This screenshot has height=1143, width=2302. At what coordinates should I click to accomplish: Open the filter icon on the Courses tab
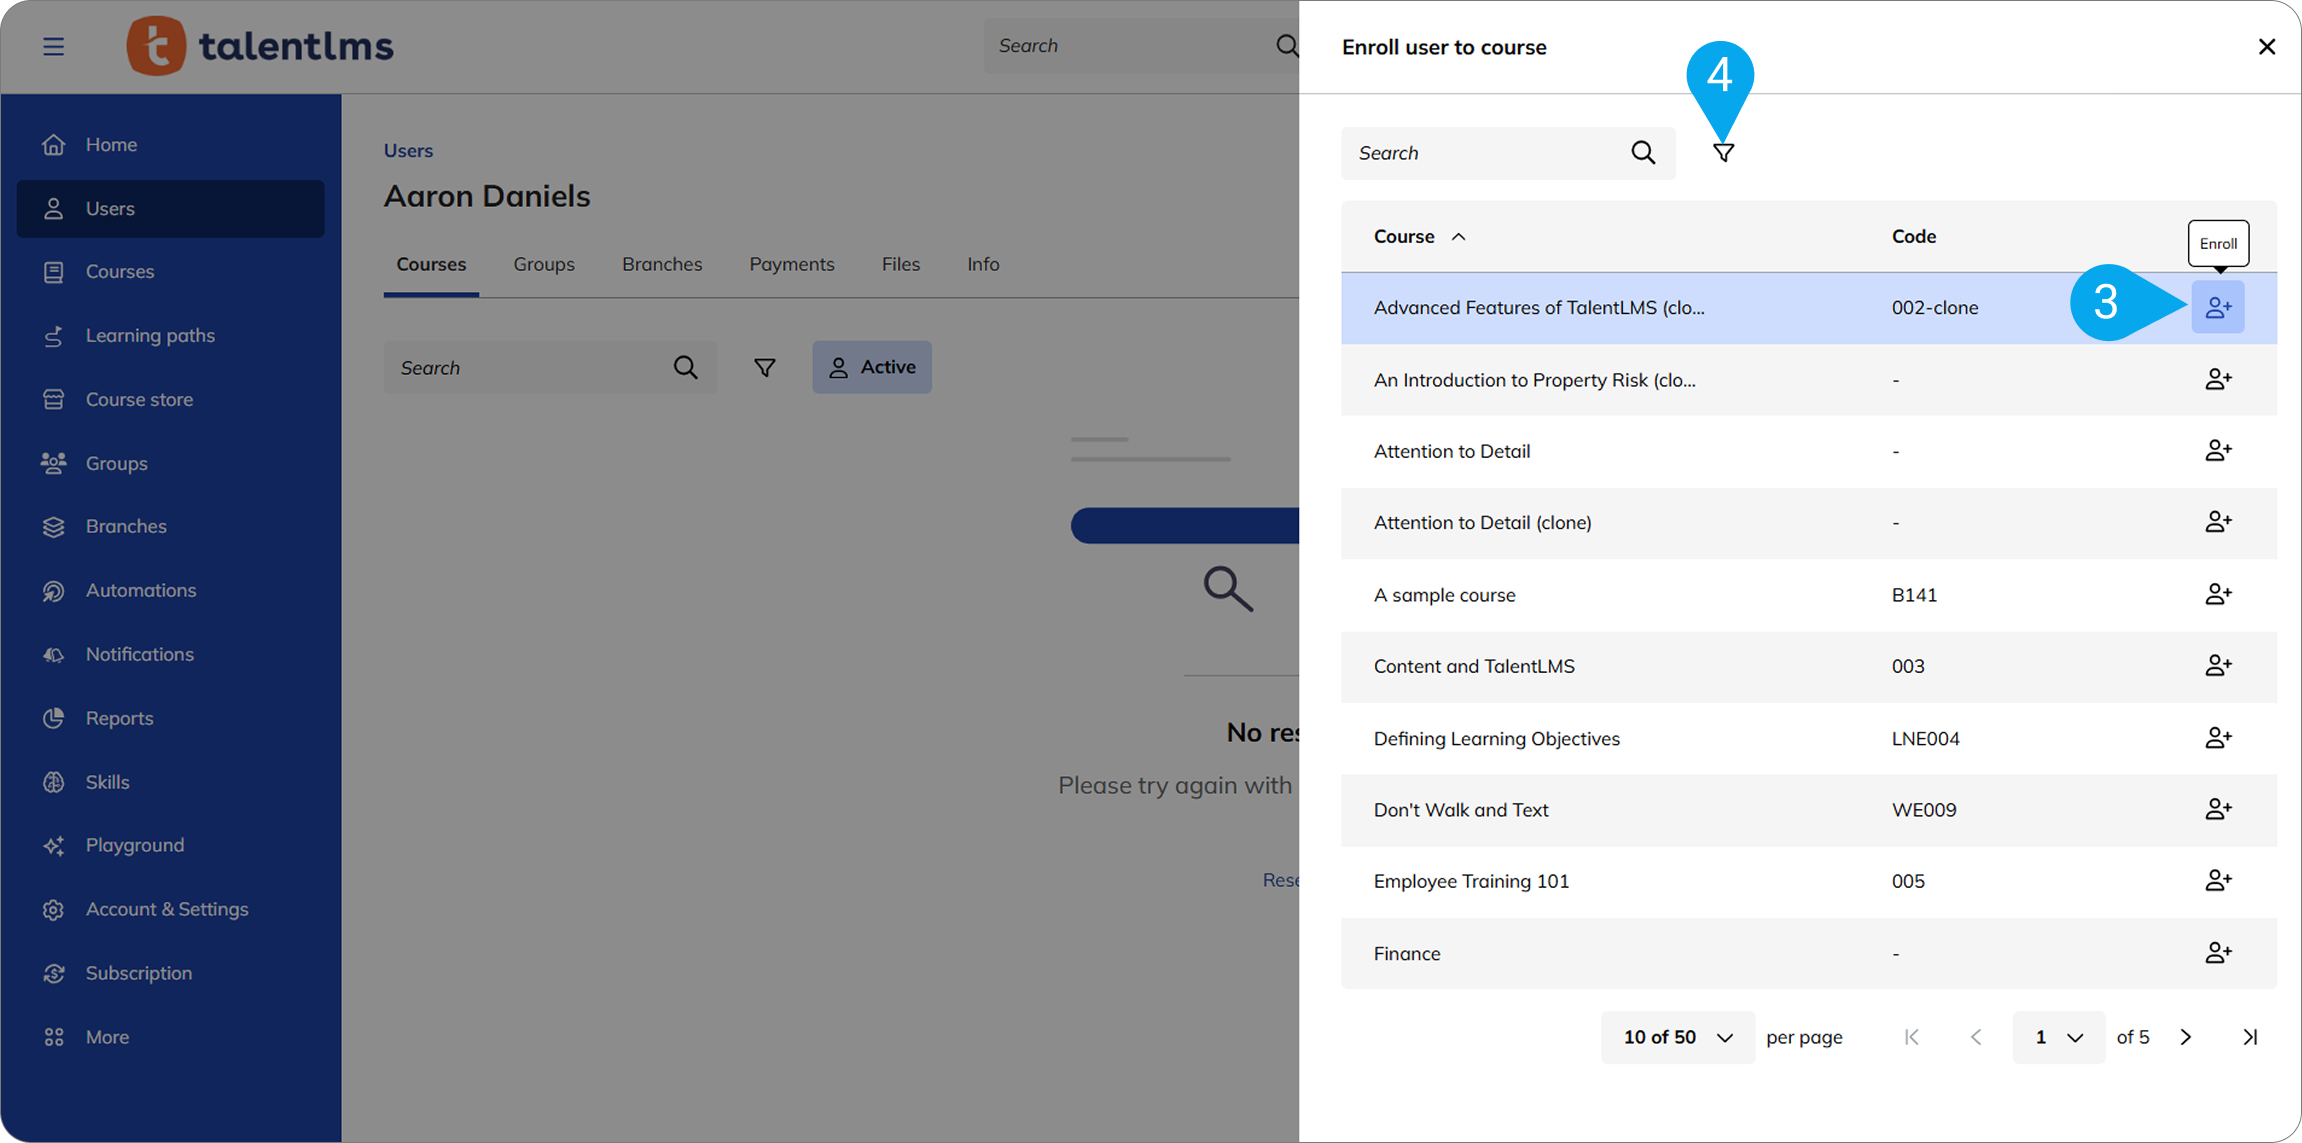(764, 368)
